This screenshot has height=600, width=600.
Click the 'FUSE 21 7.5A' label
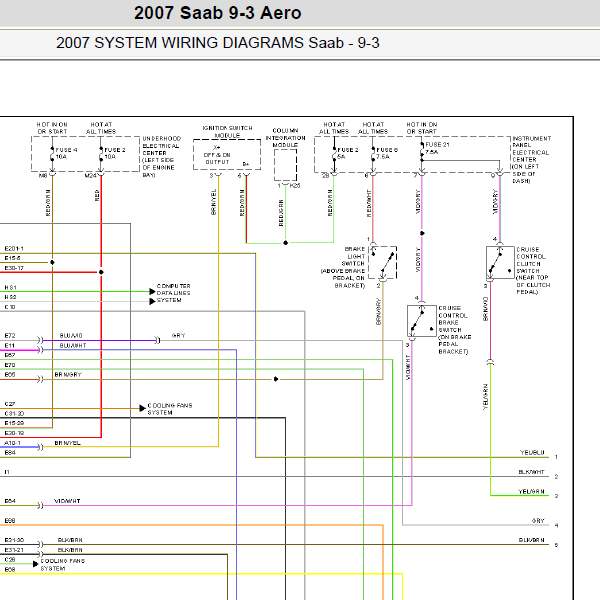tap(437, 148)
